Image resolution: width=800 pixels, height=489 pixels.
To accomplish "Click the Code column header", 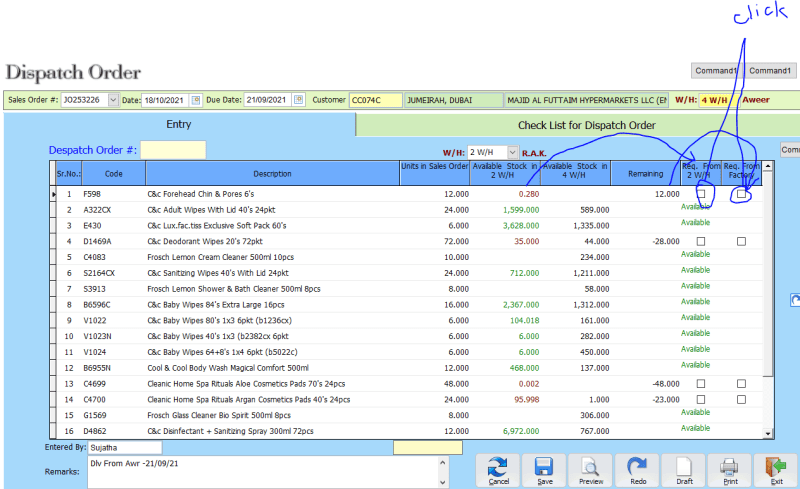I will click(114, 174).
